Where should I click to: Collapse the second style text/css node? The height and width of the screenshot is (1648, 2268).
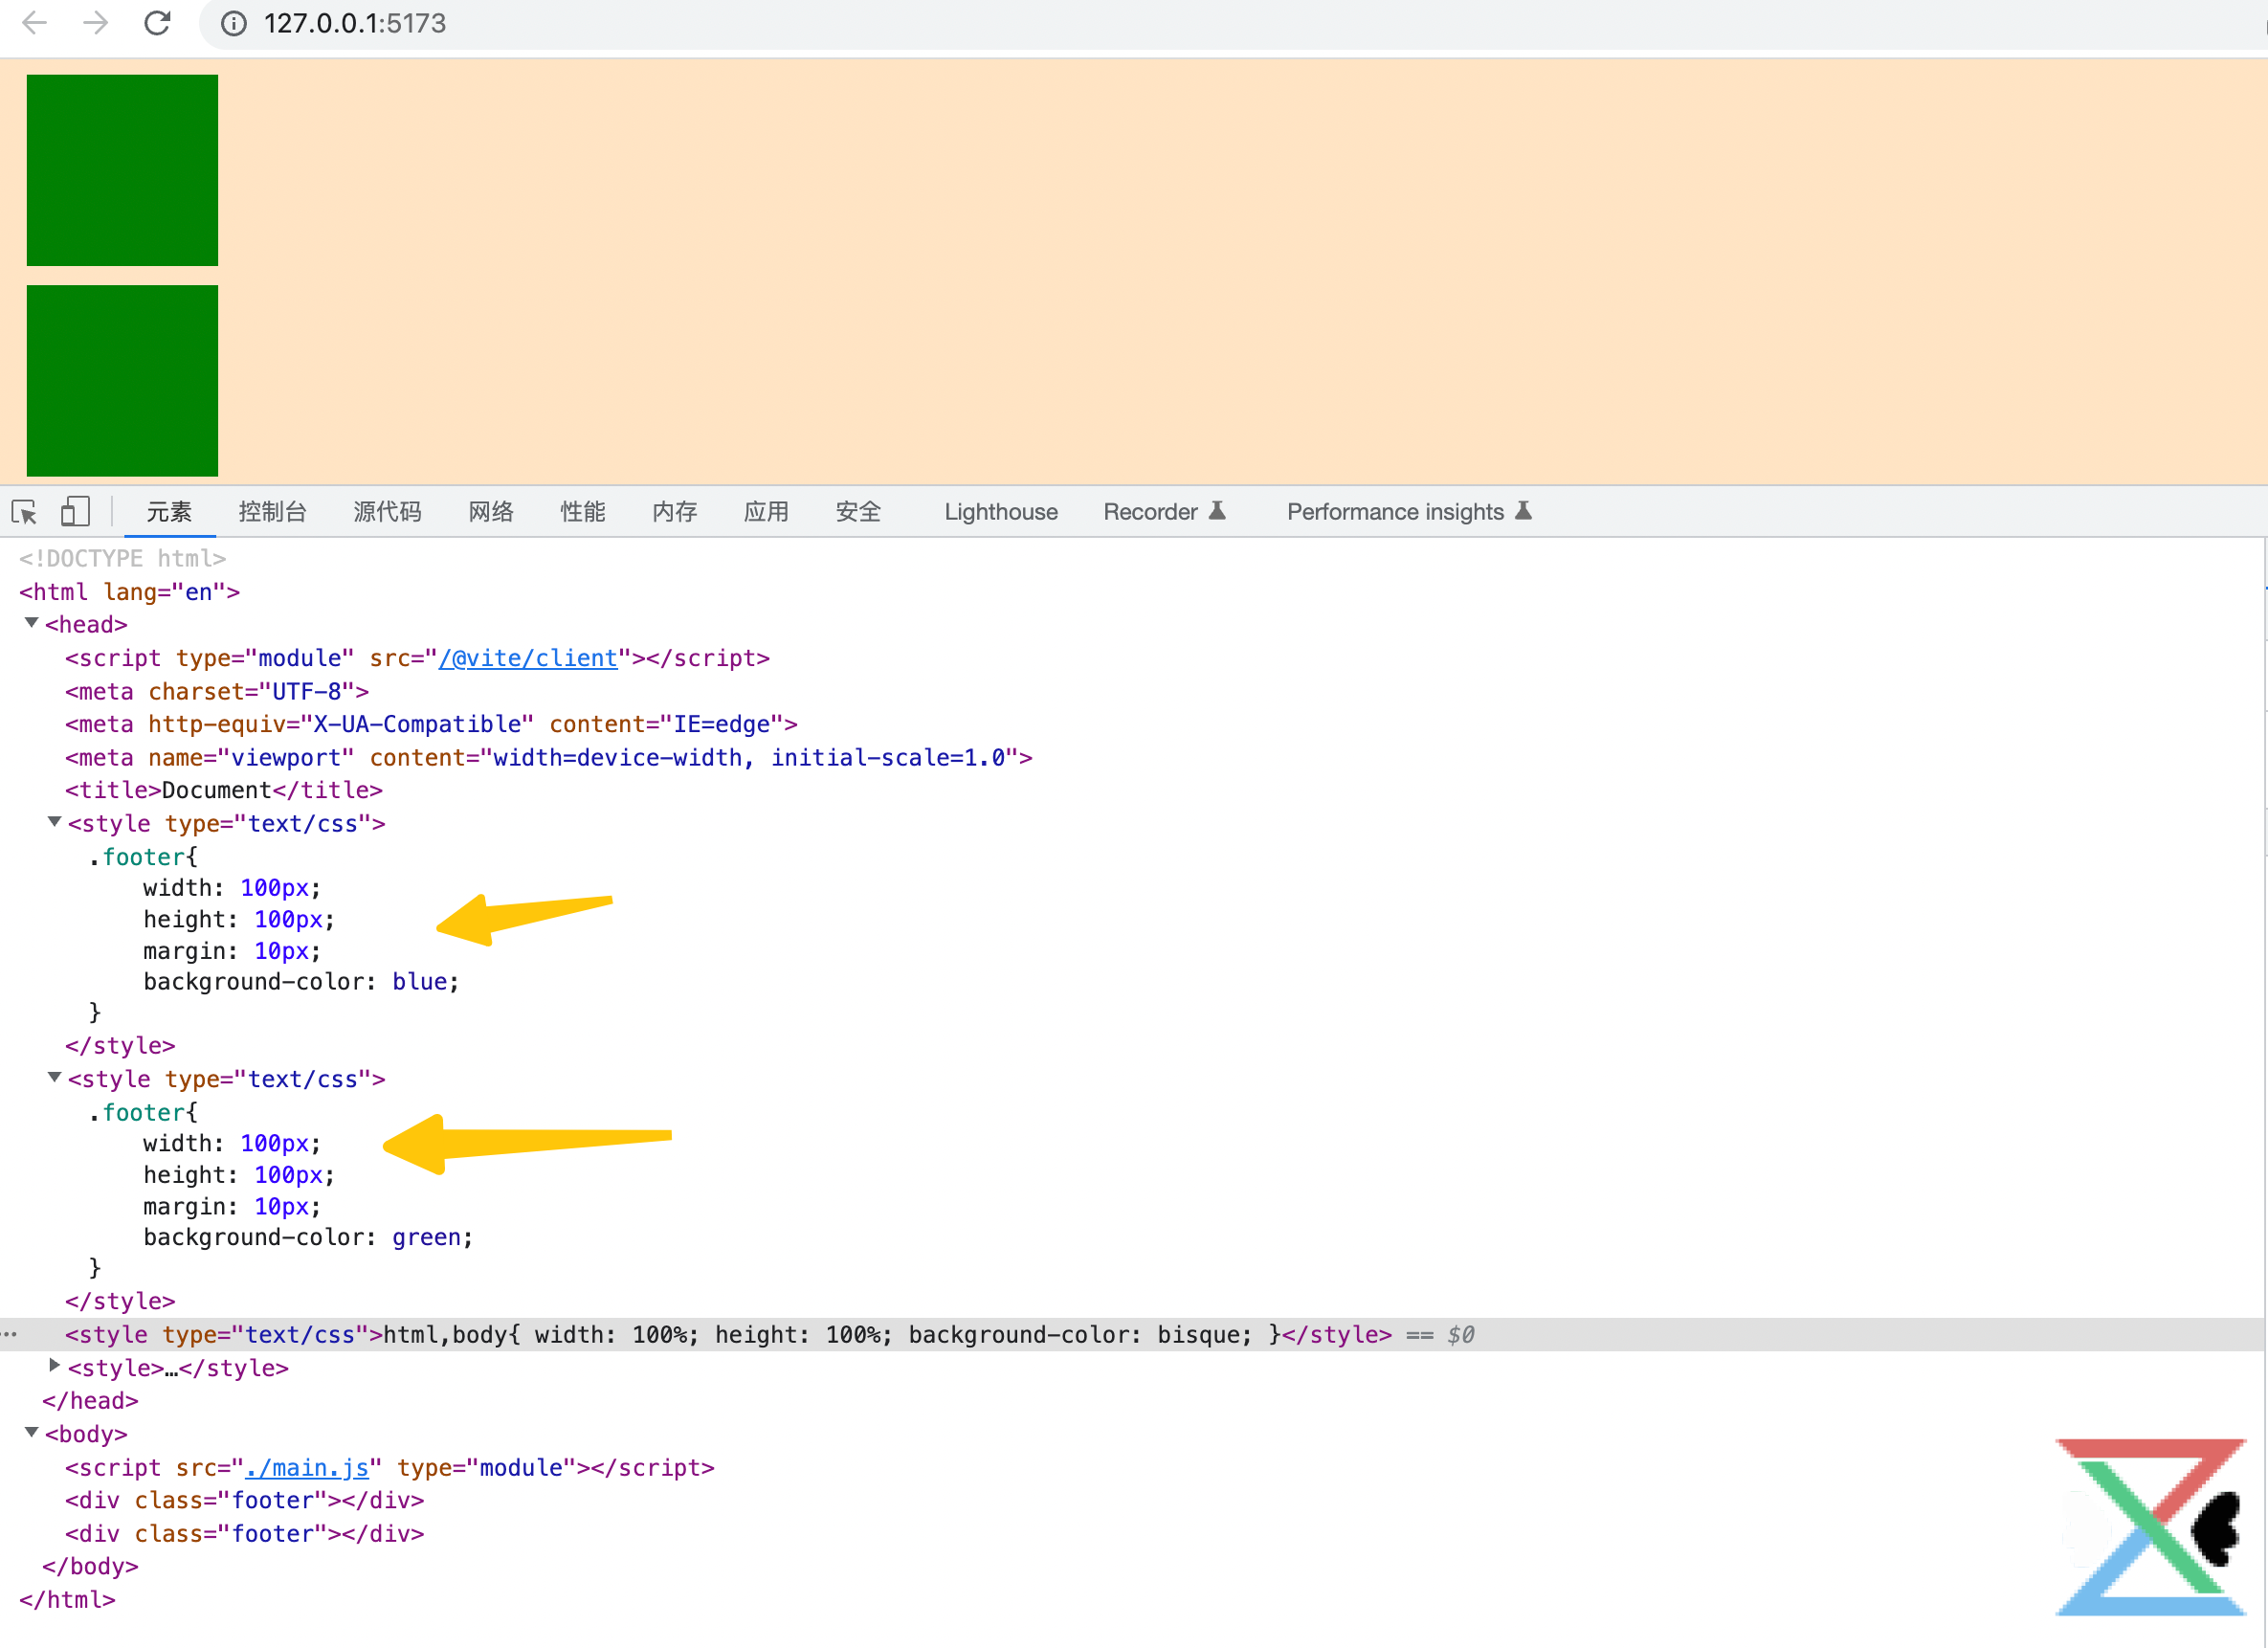pos(55,1077)
